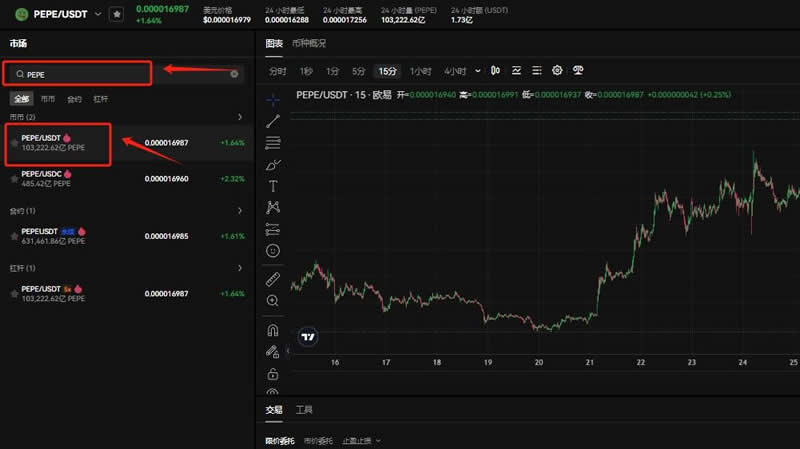Select the trend line drawing tool
The width and height of the screenshot is (800, 449).
coord(273,120)
